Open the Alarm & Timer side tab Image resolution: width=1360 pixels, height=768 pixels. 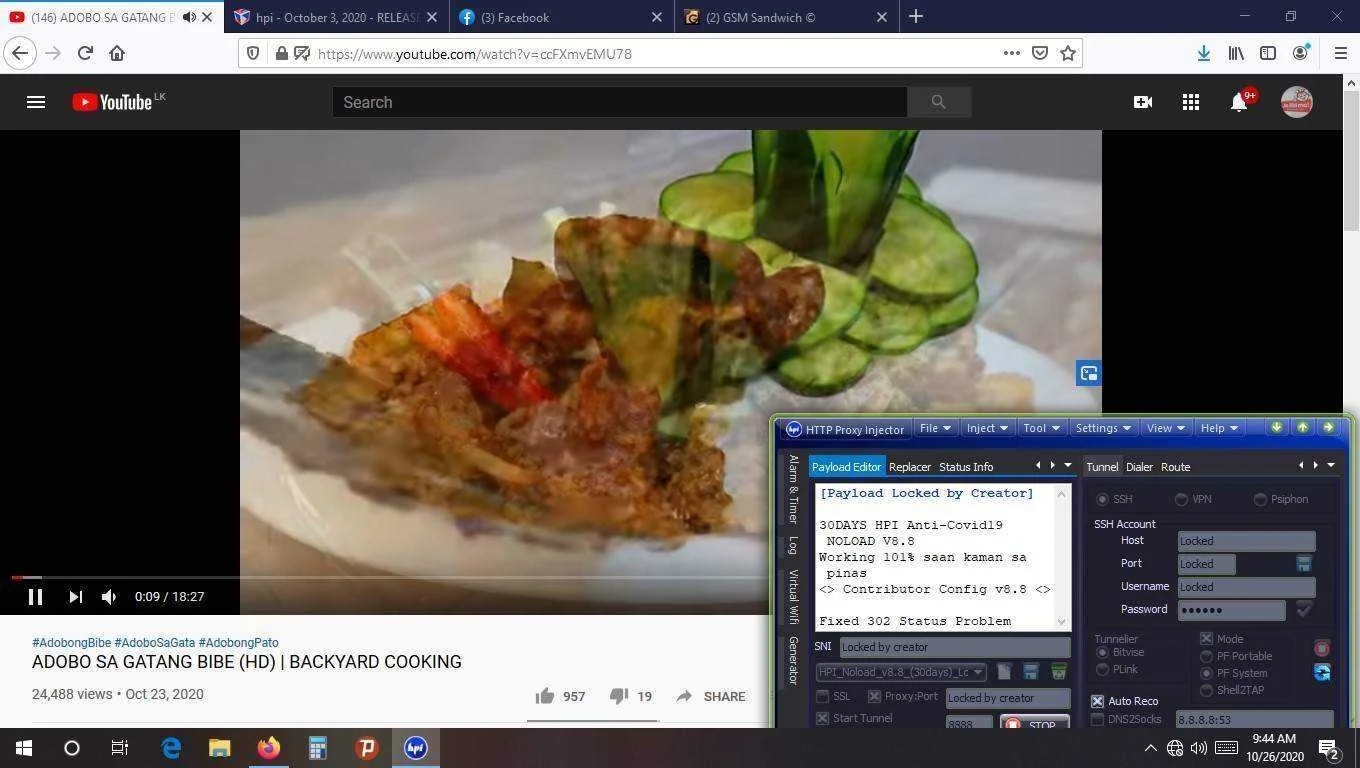793,489
